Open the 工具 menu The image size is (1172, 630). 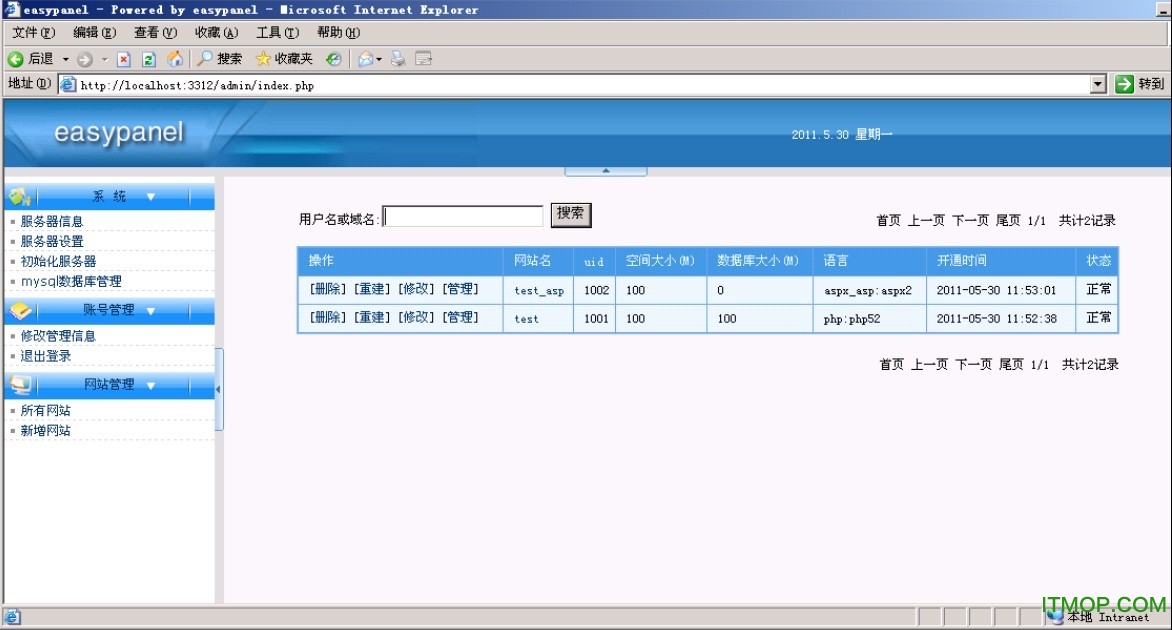pyautogui.click(x=276, y=32)
